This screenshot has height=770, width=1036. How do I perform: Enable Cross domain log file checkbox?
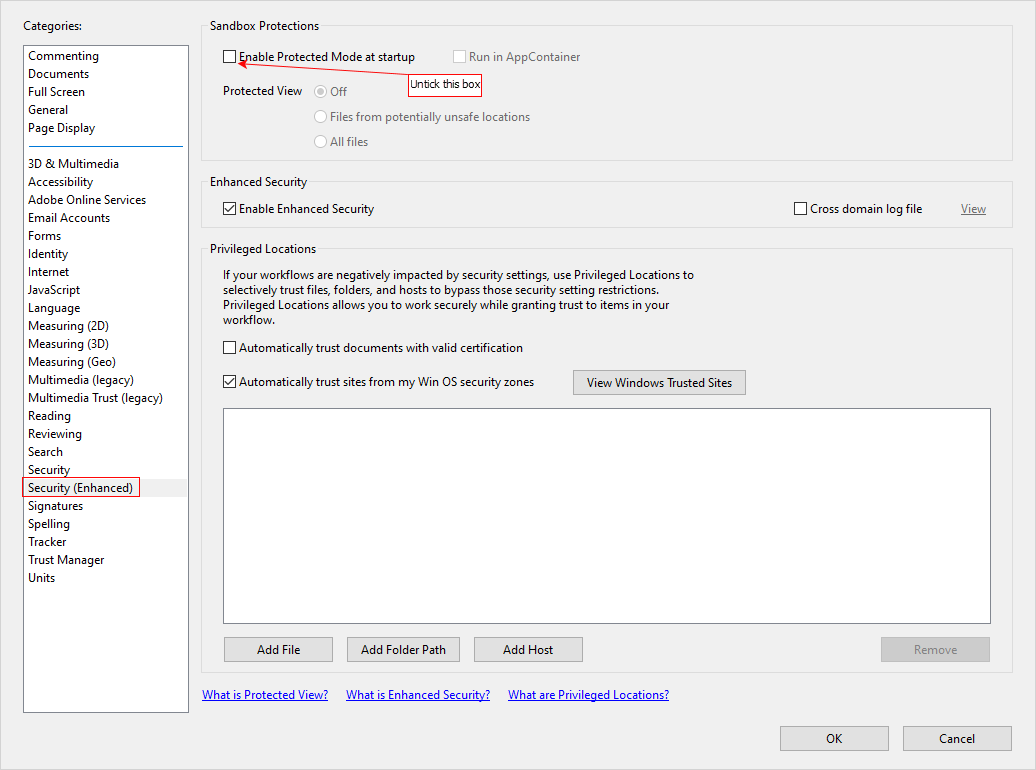[x=800, y=209]
